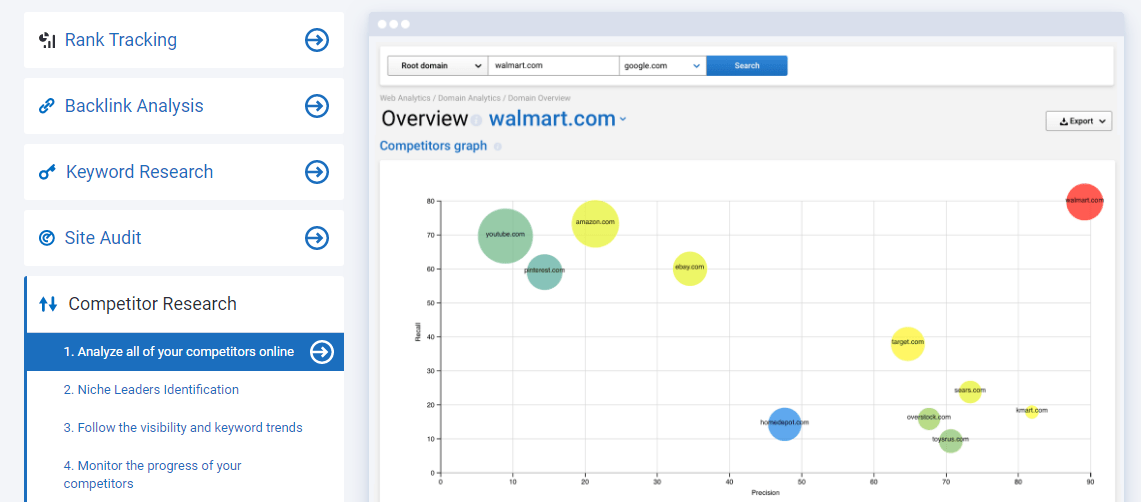Click arrow next to Analyze all competitors

[322, 352]
